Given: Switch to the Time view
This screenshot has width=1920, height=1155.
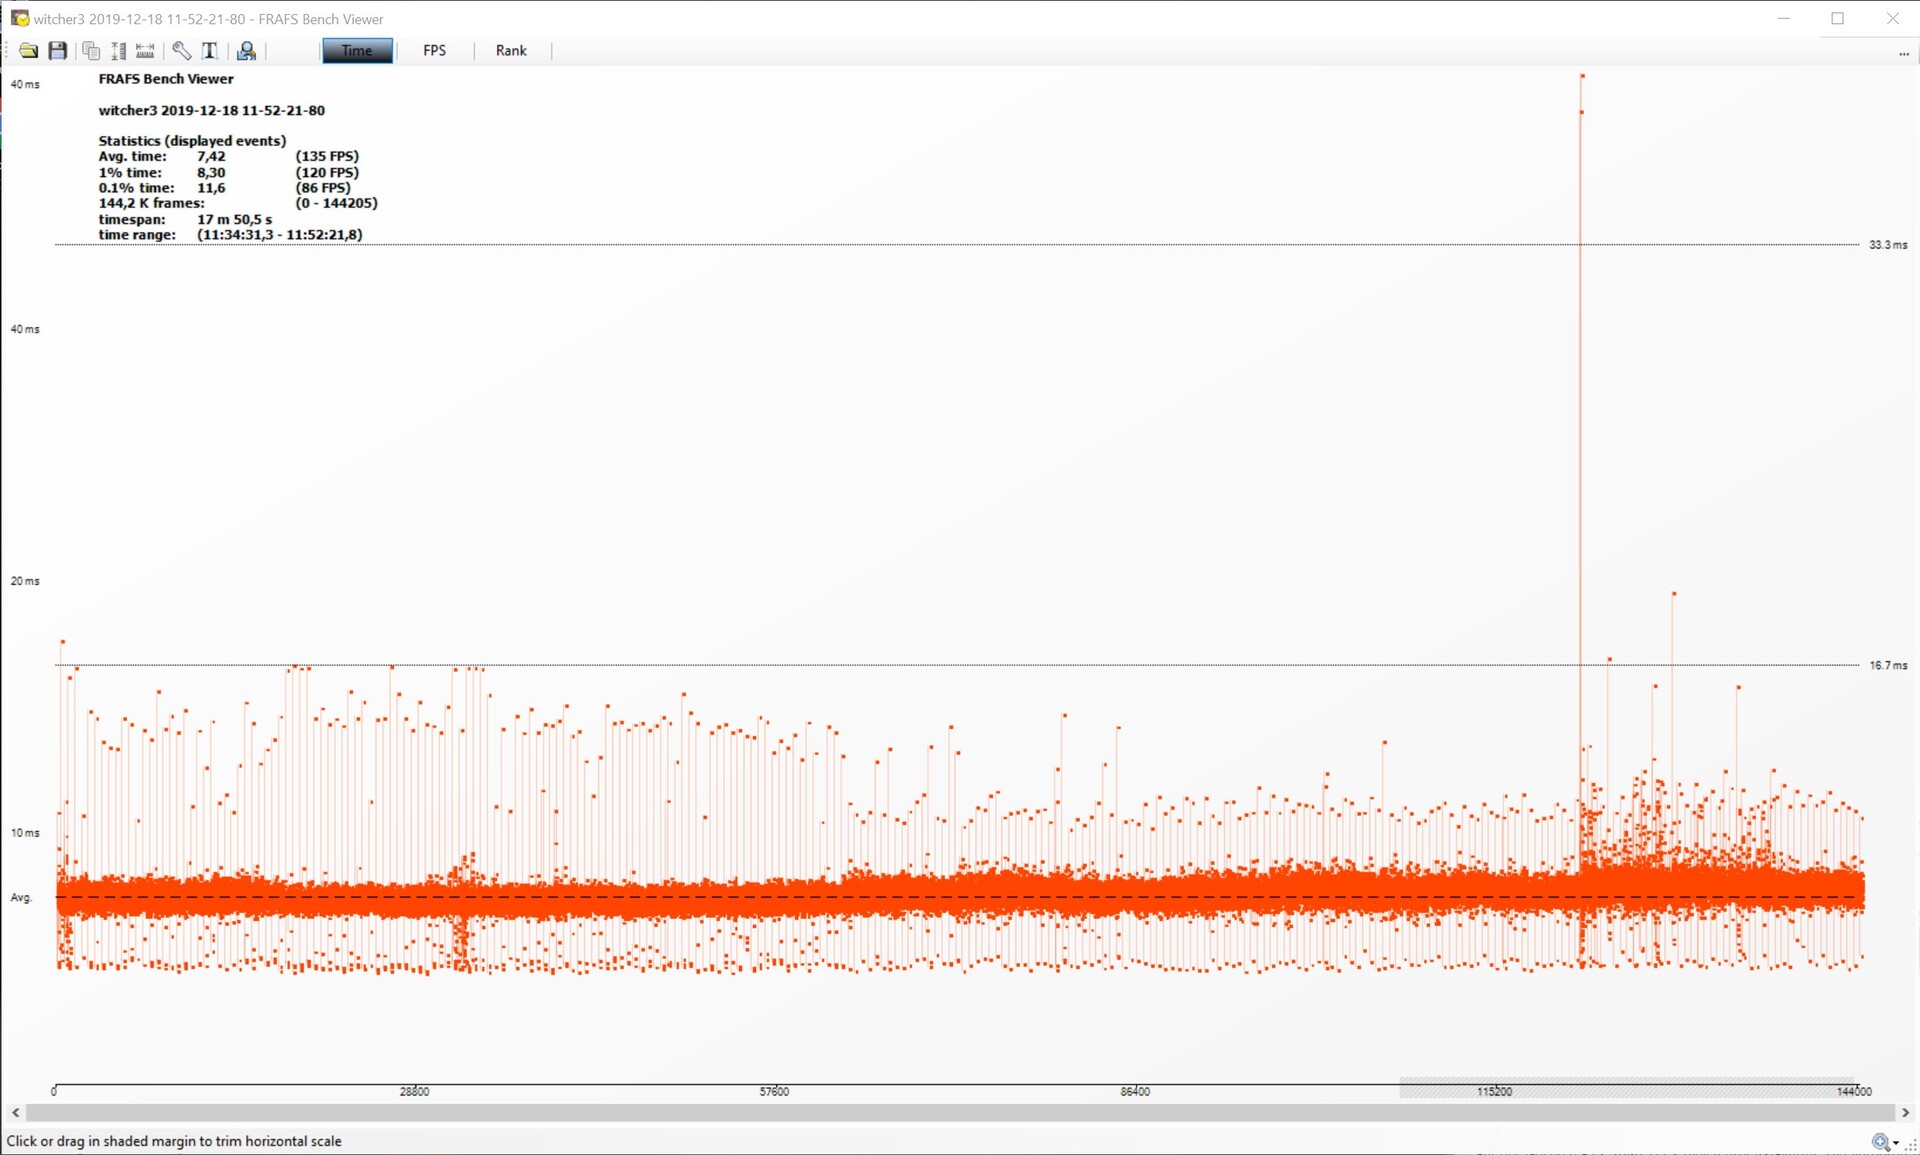Looking at the screenshot, I should click(x=357, y=51).
